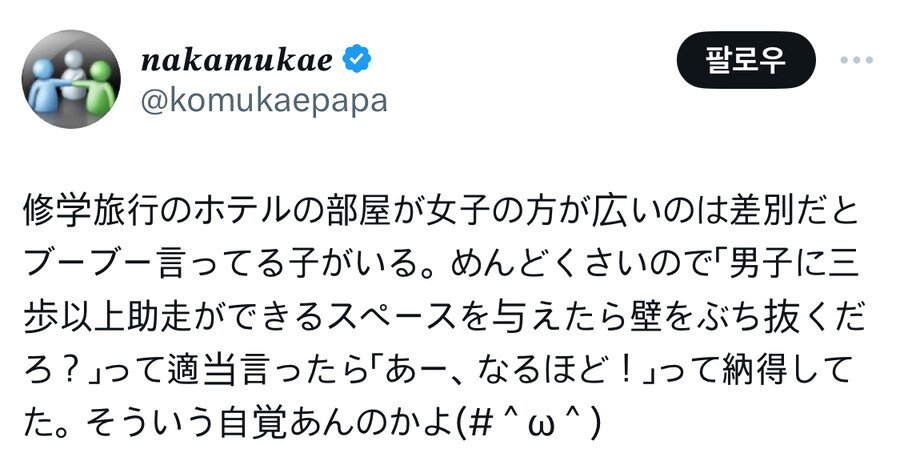Open the nakamukae profile avatar
900x473 pixels.
pyautogui.click(x=70, y=79)
